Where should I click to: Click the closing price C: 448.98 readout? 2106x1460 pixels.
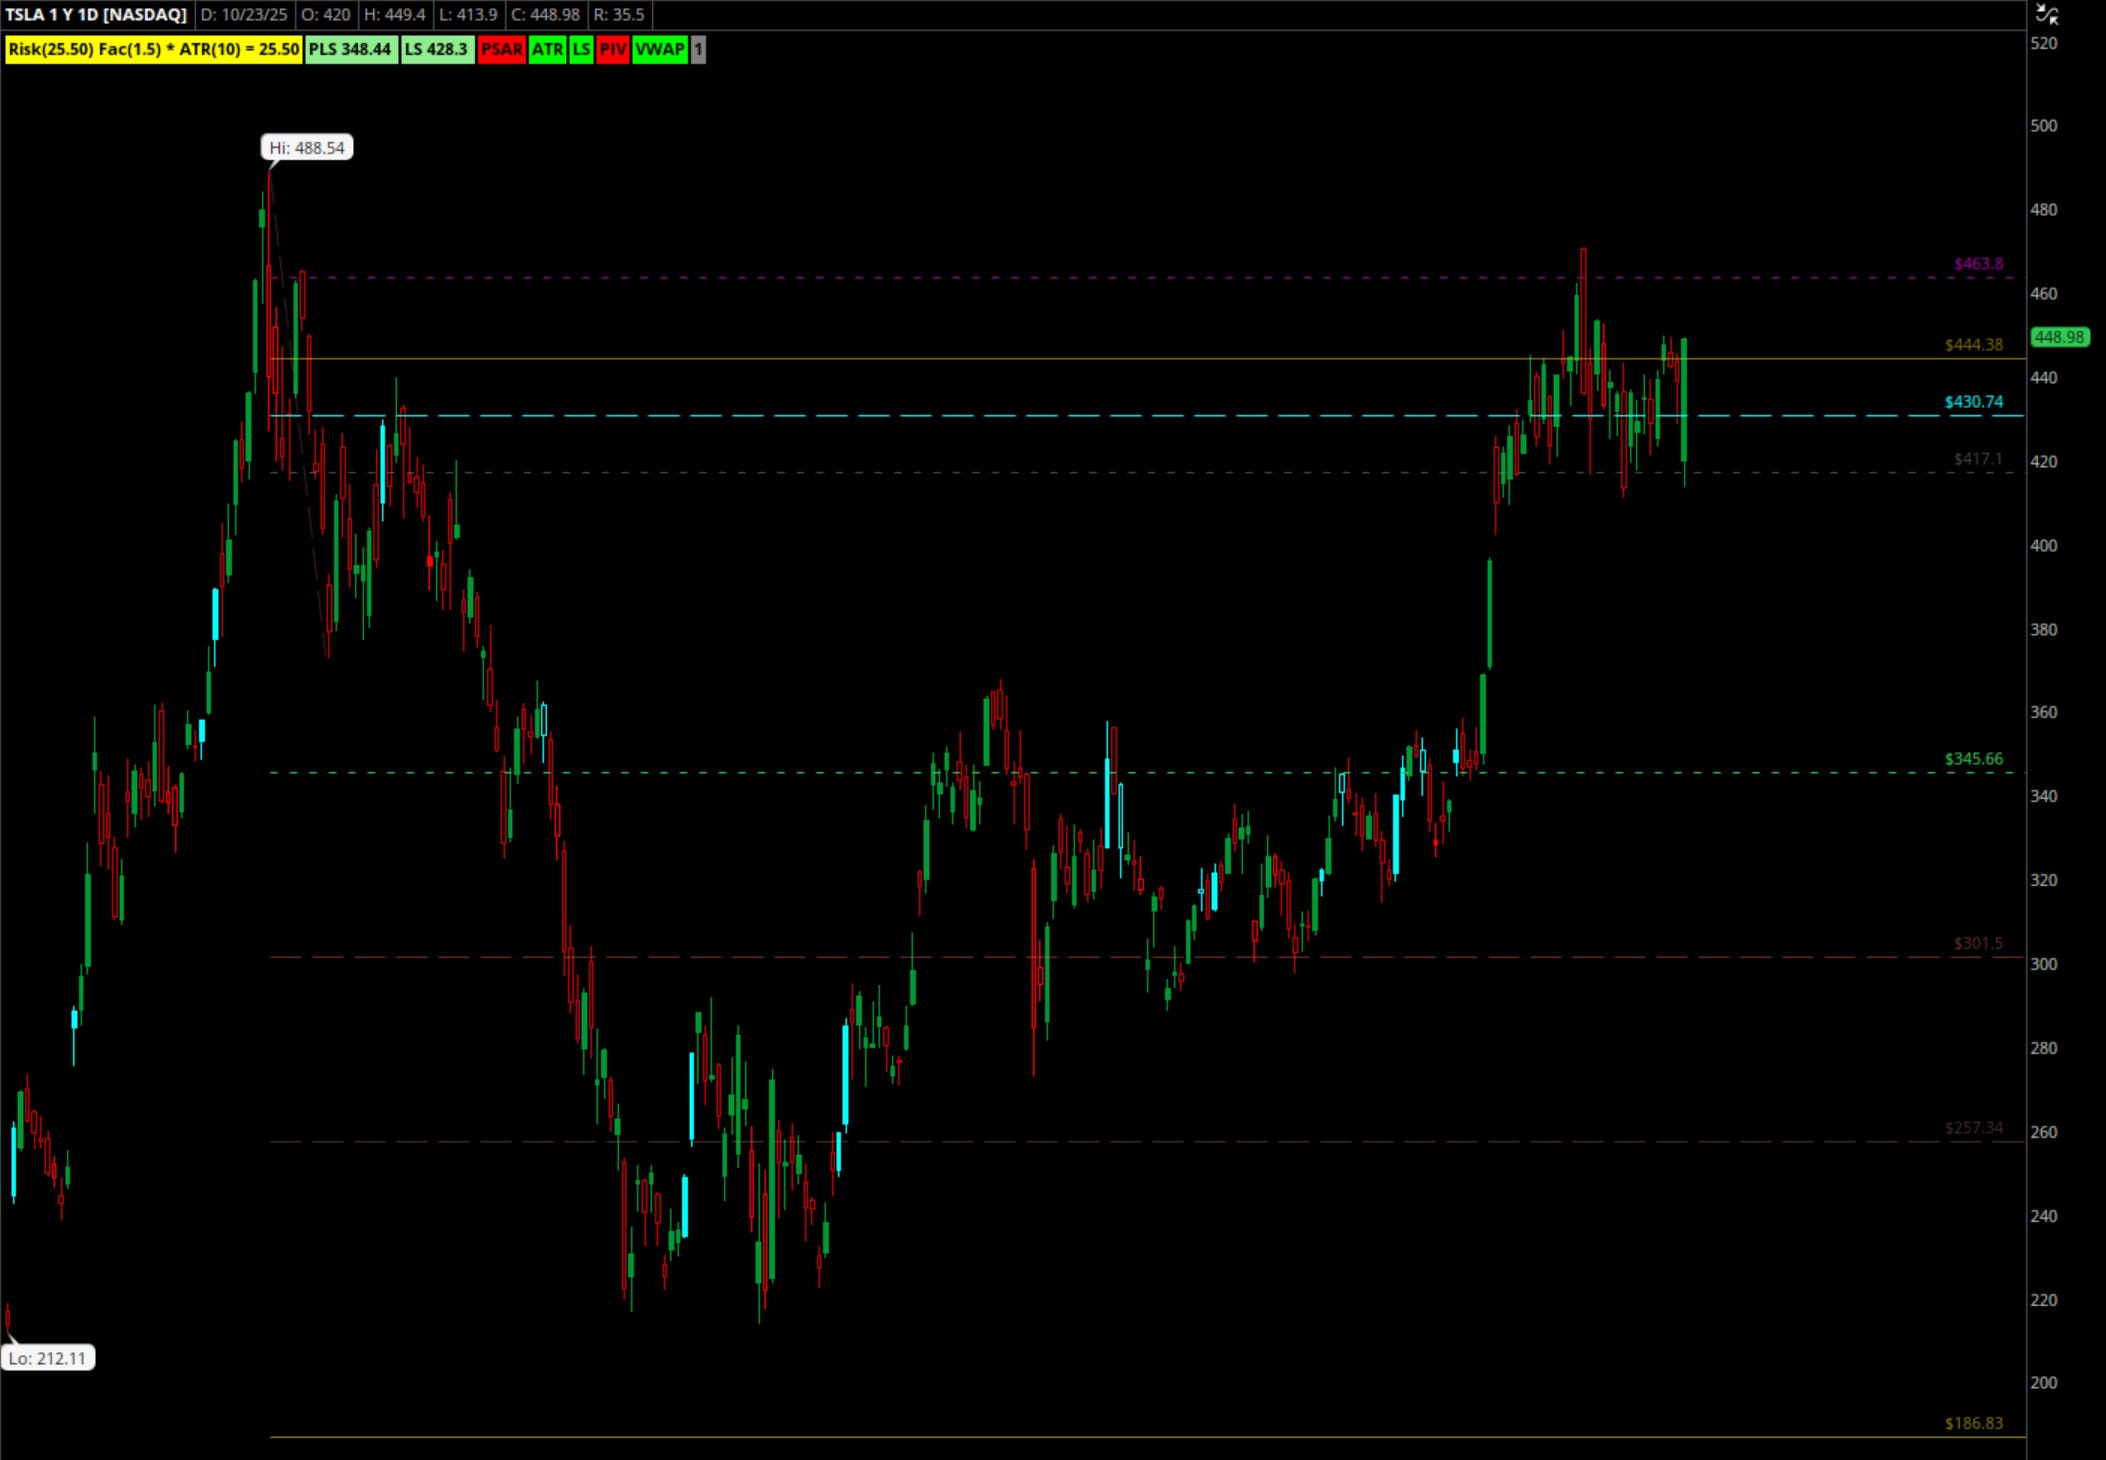point(545,15)
